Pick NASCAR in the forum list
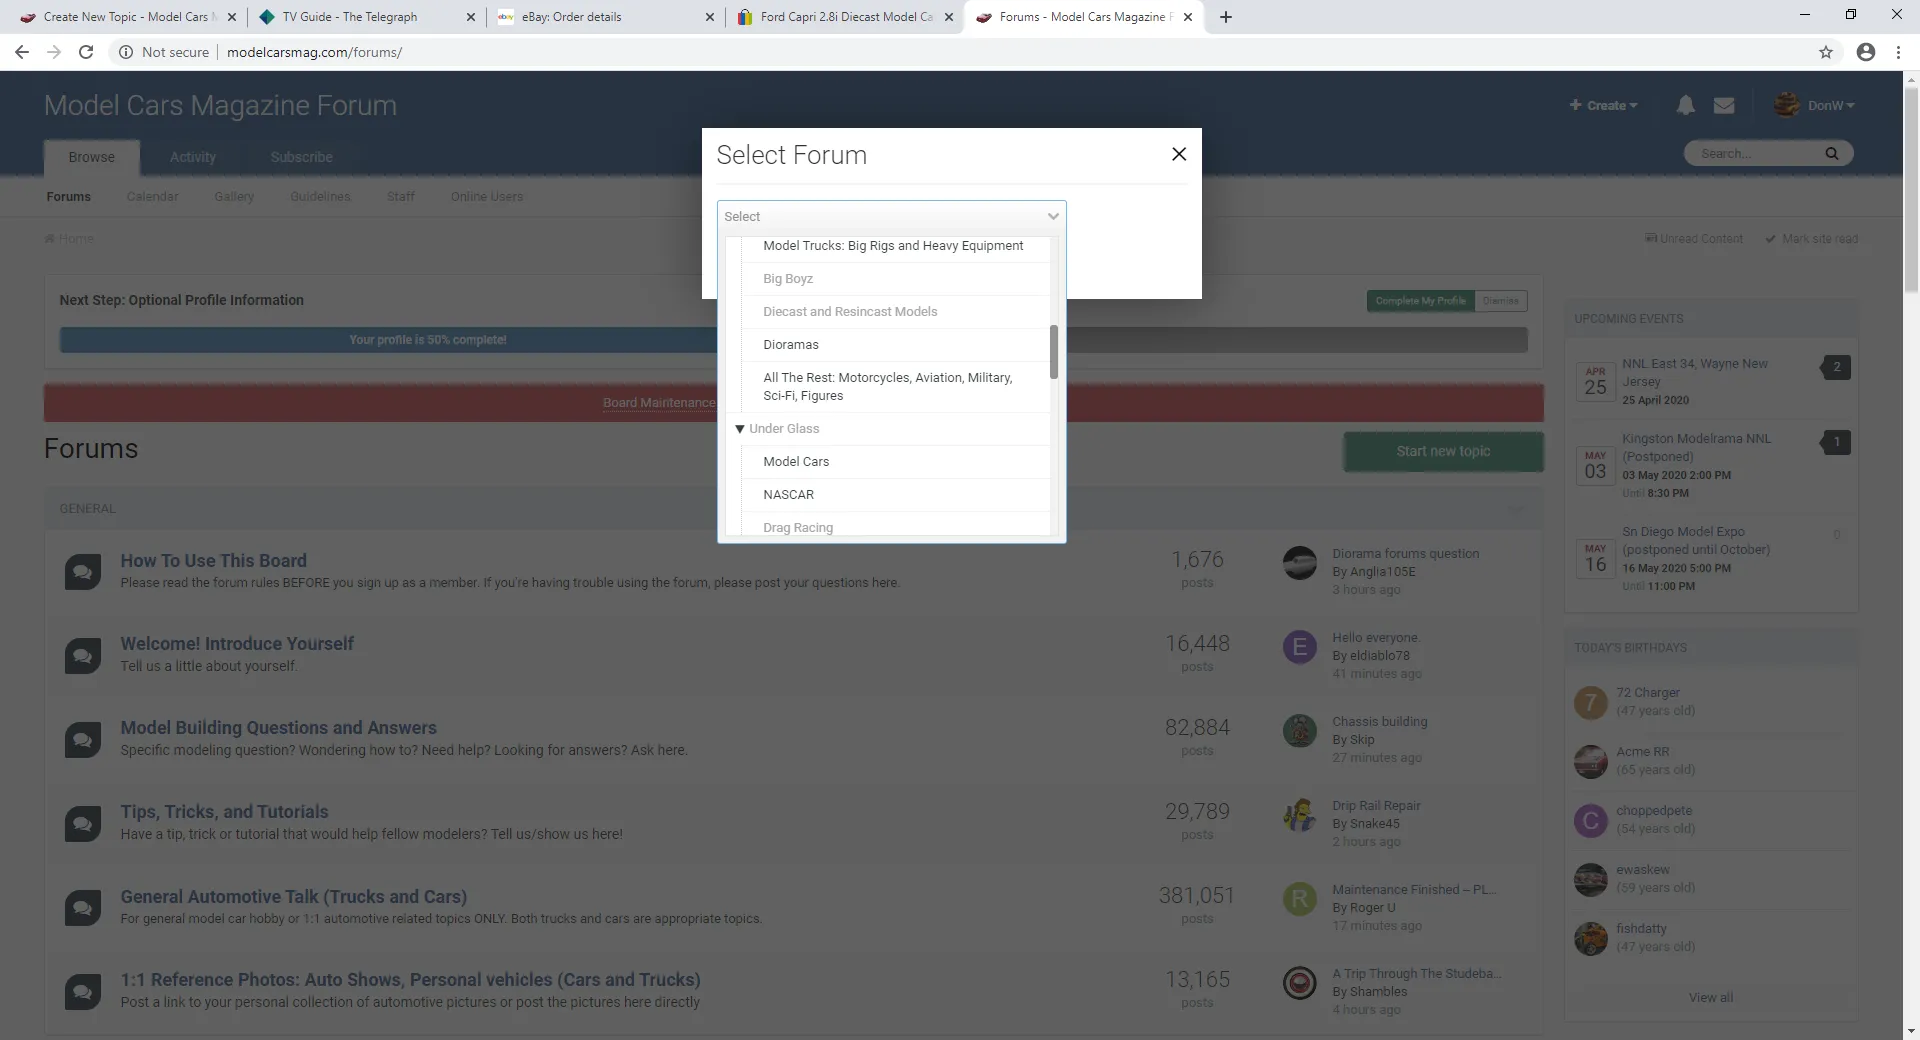Viewport: 1920px width, 1040px height. [788, 495]
